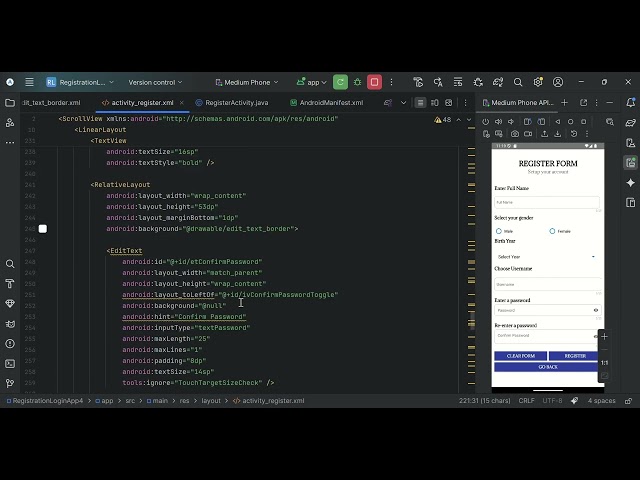Click the emulator Overview square button
Viewport: 640px width, 480px height.
pos(584,122)
